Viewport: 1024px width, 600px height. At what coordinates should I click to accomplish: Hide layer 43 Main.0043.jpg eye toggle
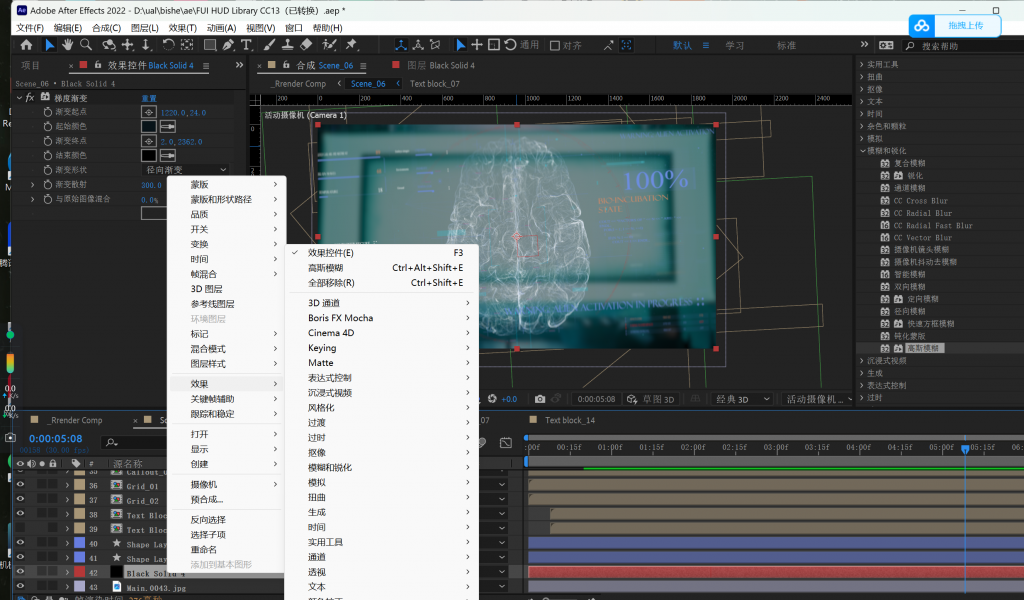(20, 586)
